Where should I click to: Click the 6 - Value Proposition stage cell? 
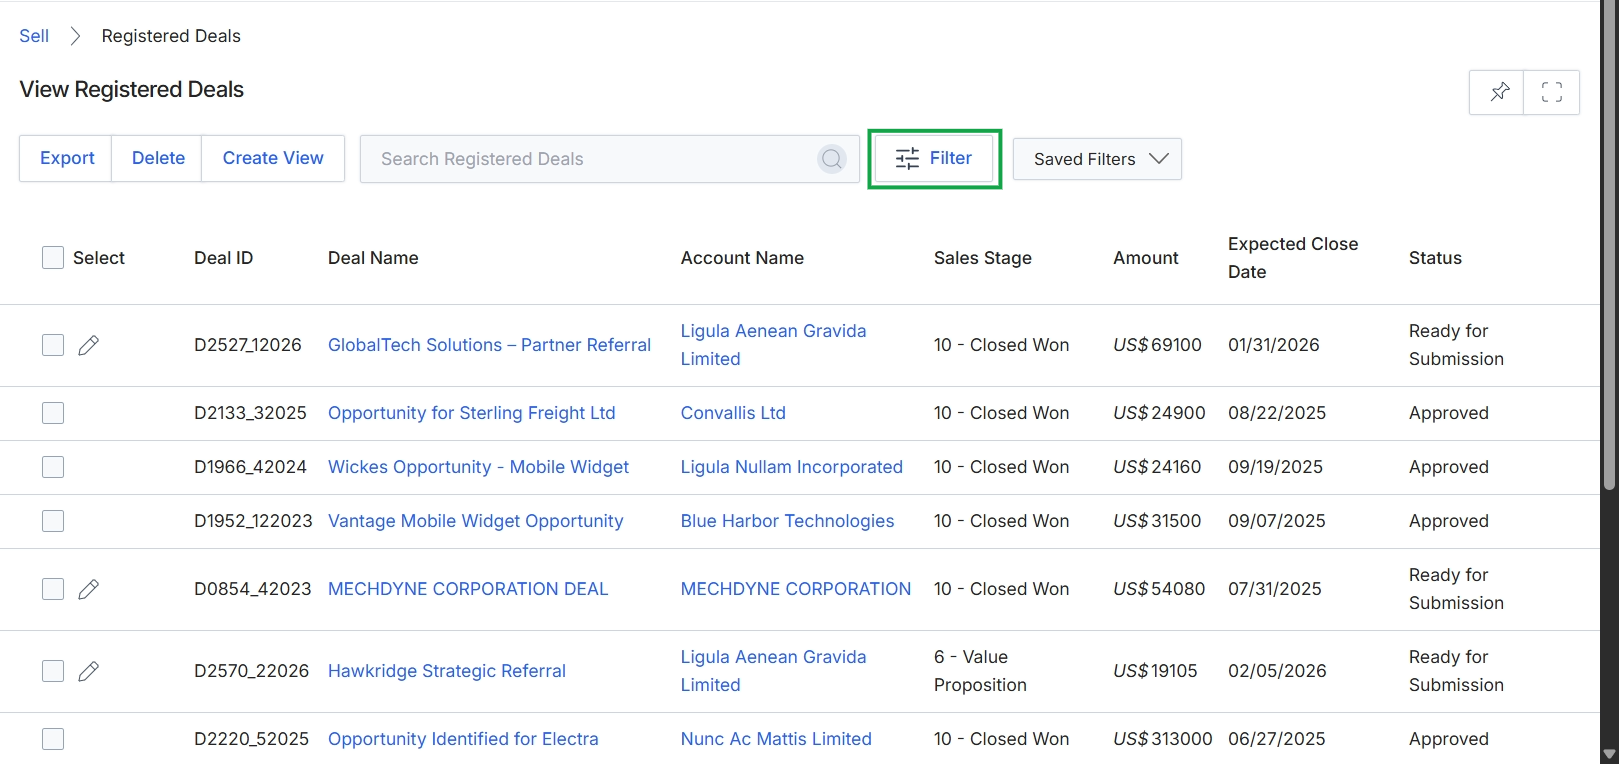click(980, 671)
